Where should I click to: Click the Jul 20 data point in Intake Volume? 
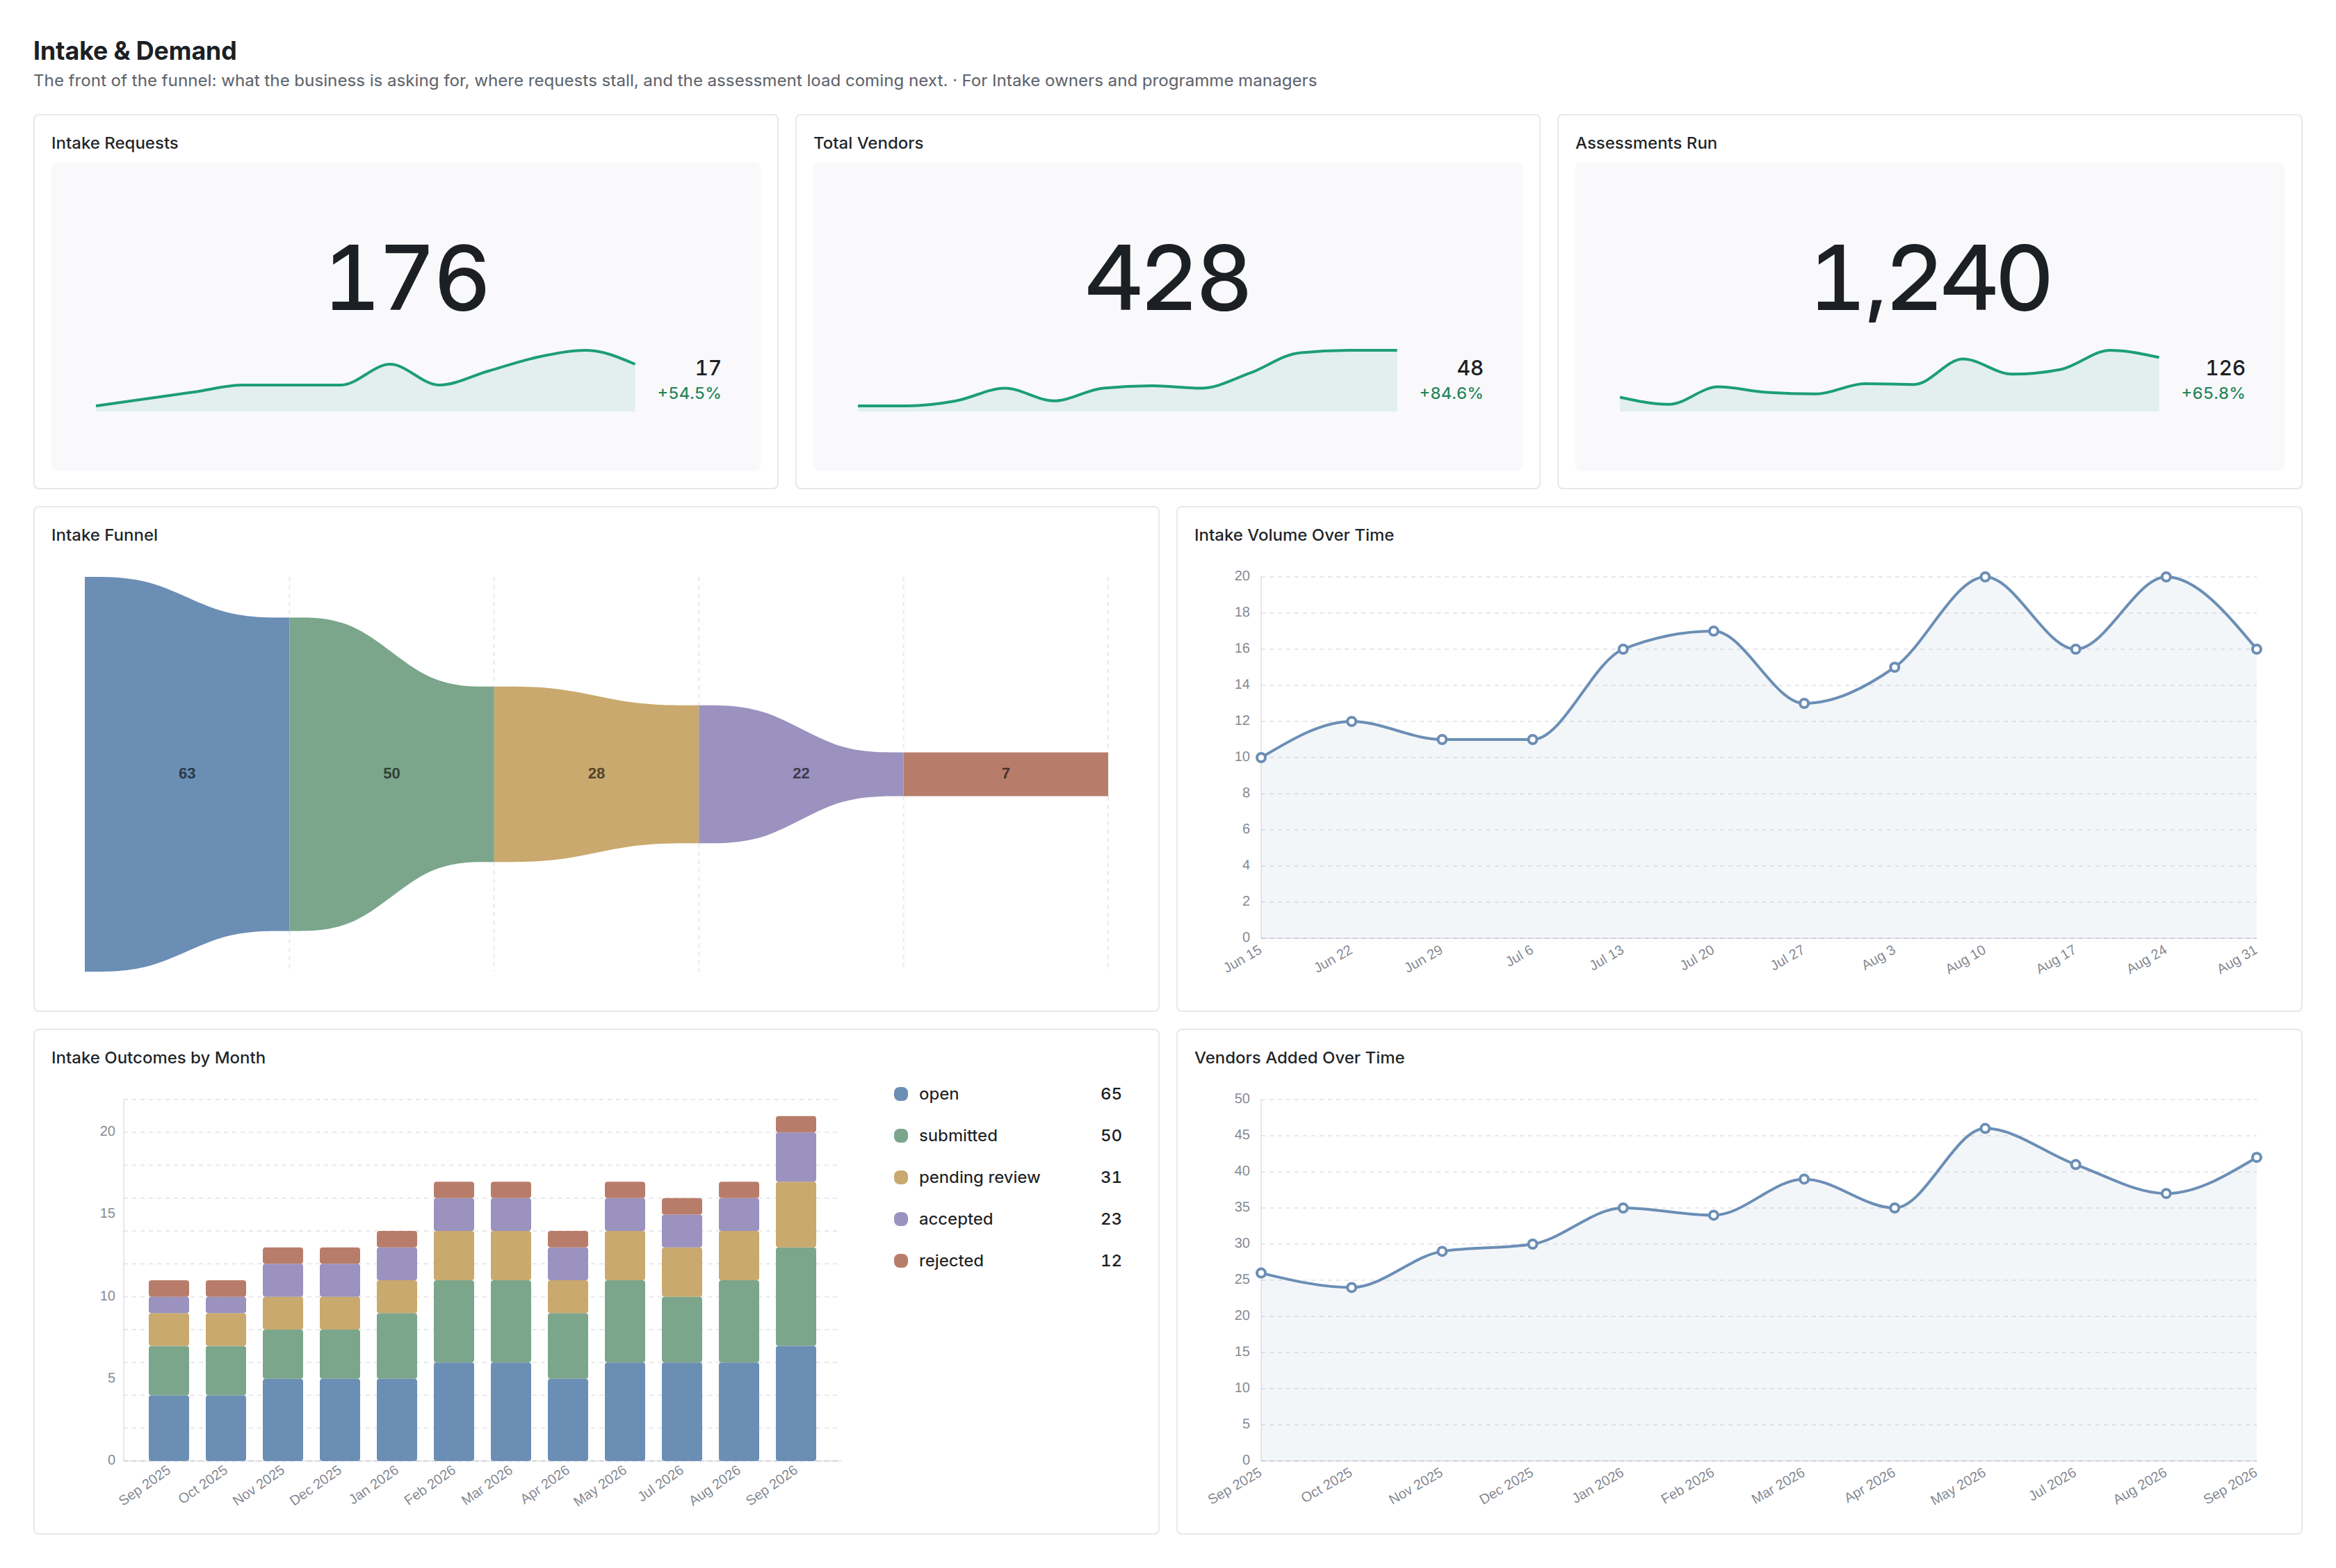pos(1714,631)
